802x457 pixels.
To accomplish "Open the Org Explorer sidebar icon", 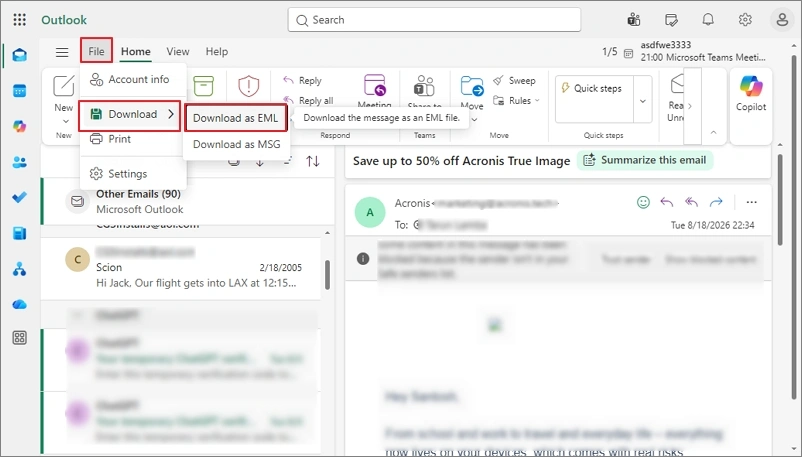I will 19,269.
